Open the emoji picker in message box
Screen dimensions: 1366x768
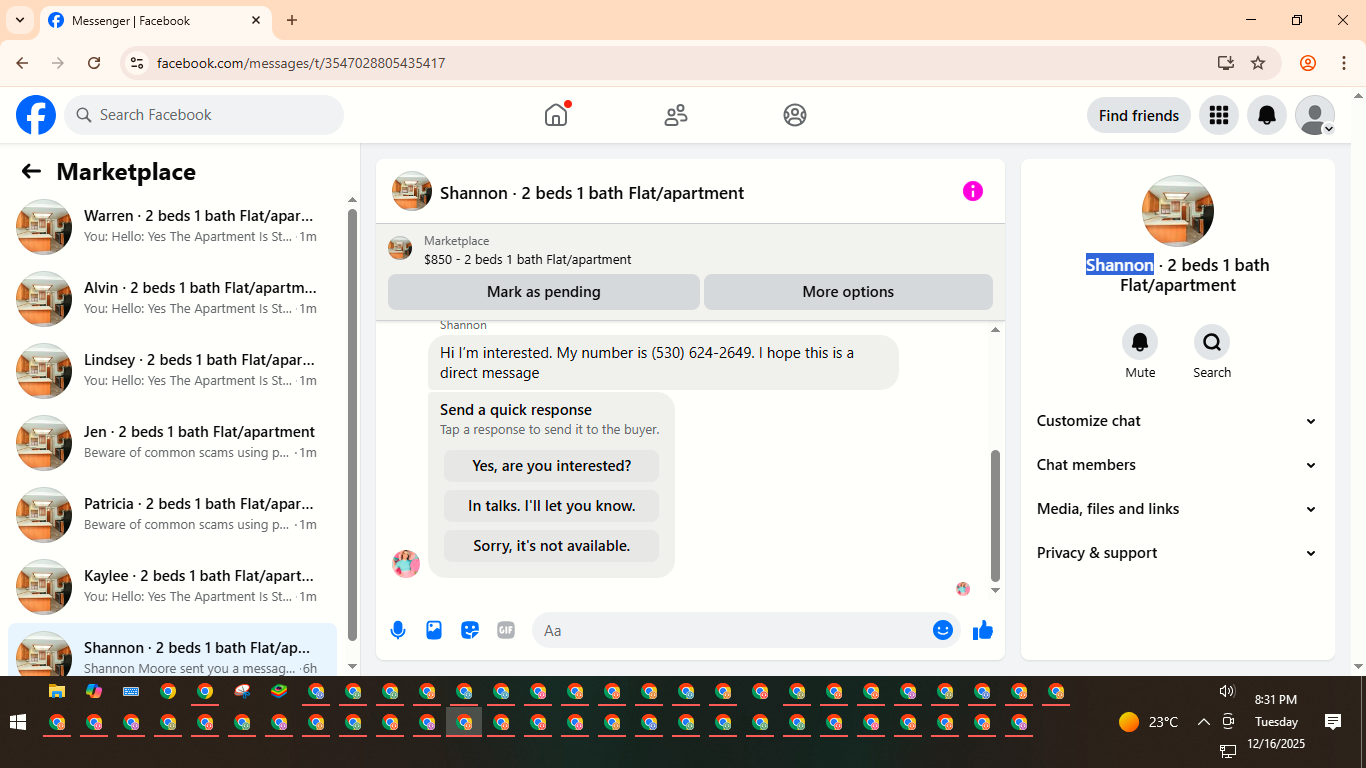click(x=942, y=630)
